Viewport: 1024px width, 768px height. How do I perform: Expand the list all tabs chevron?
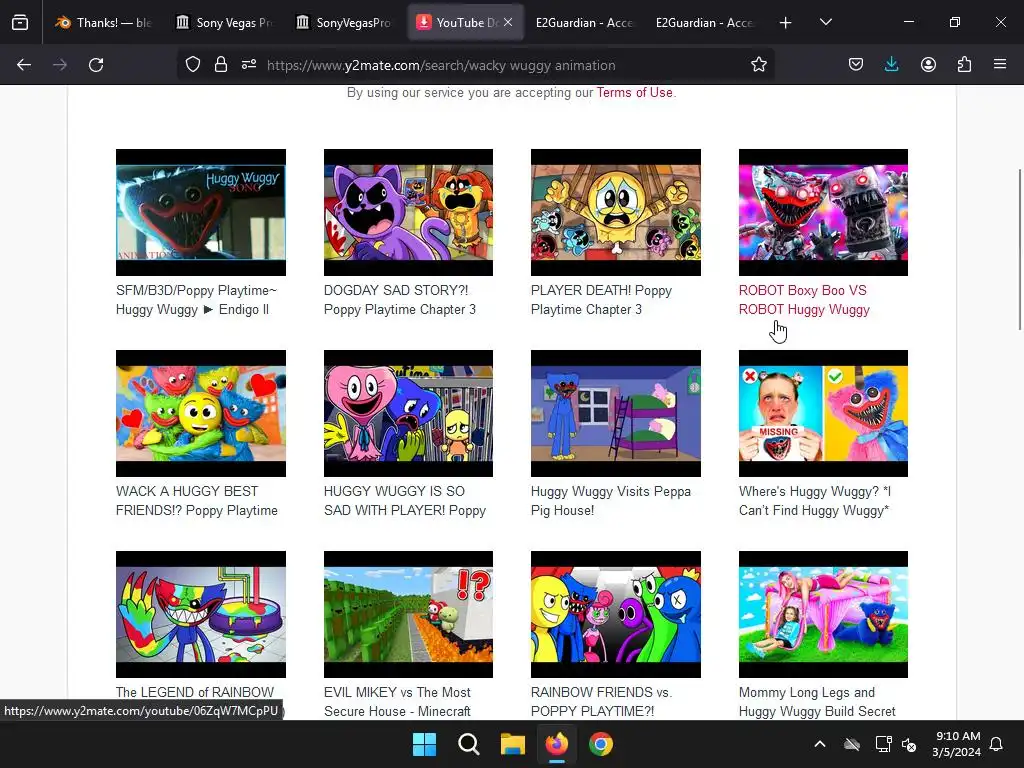coord(825,23)
